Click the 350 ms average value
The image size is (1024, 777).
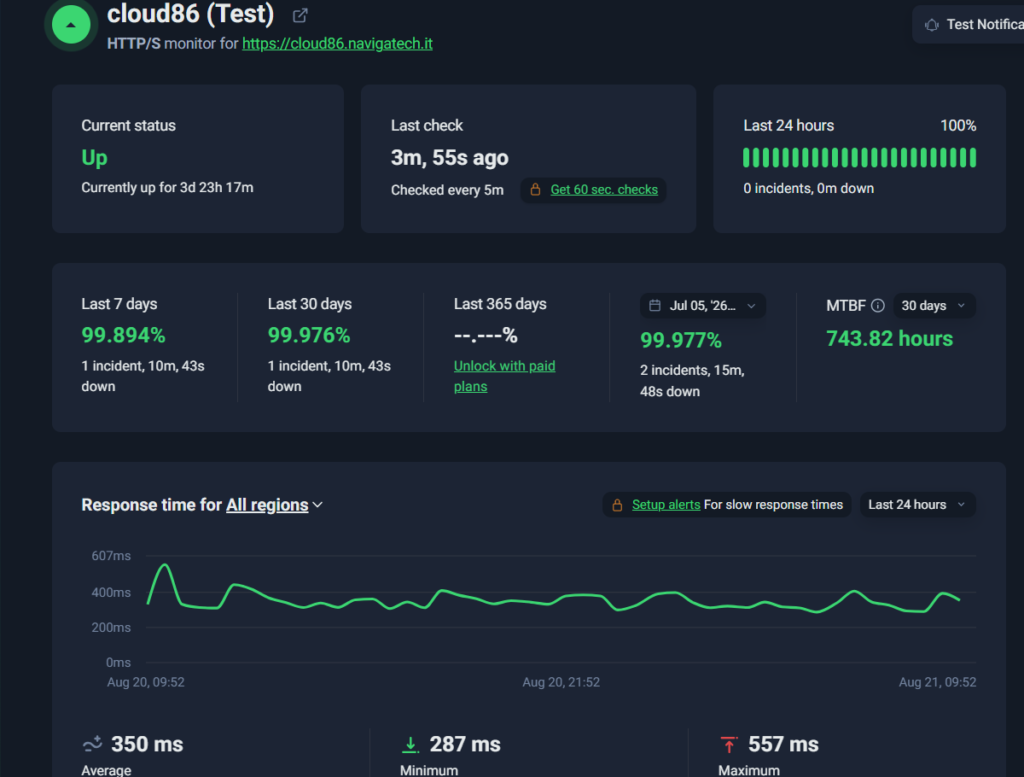tap(147, 744)
